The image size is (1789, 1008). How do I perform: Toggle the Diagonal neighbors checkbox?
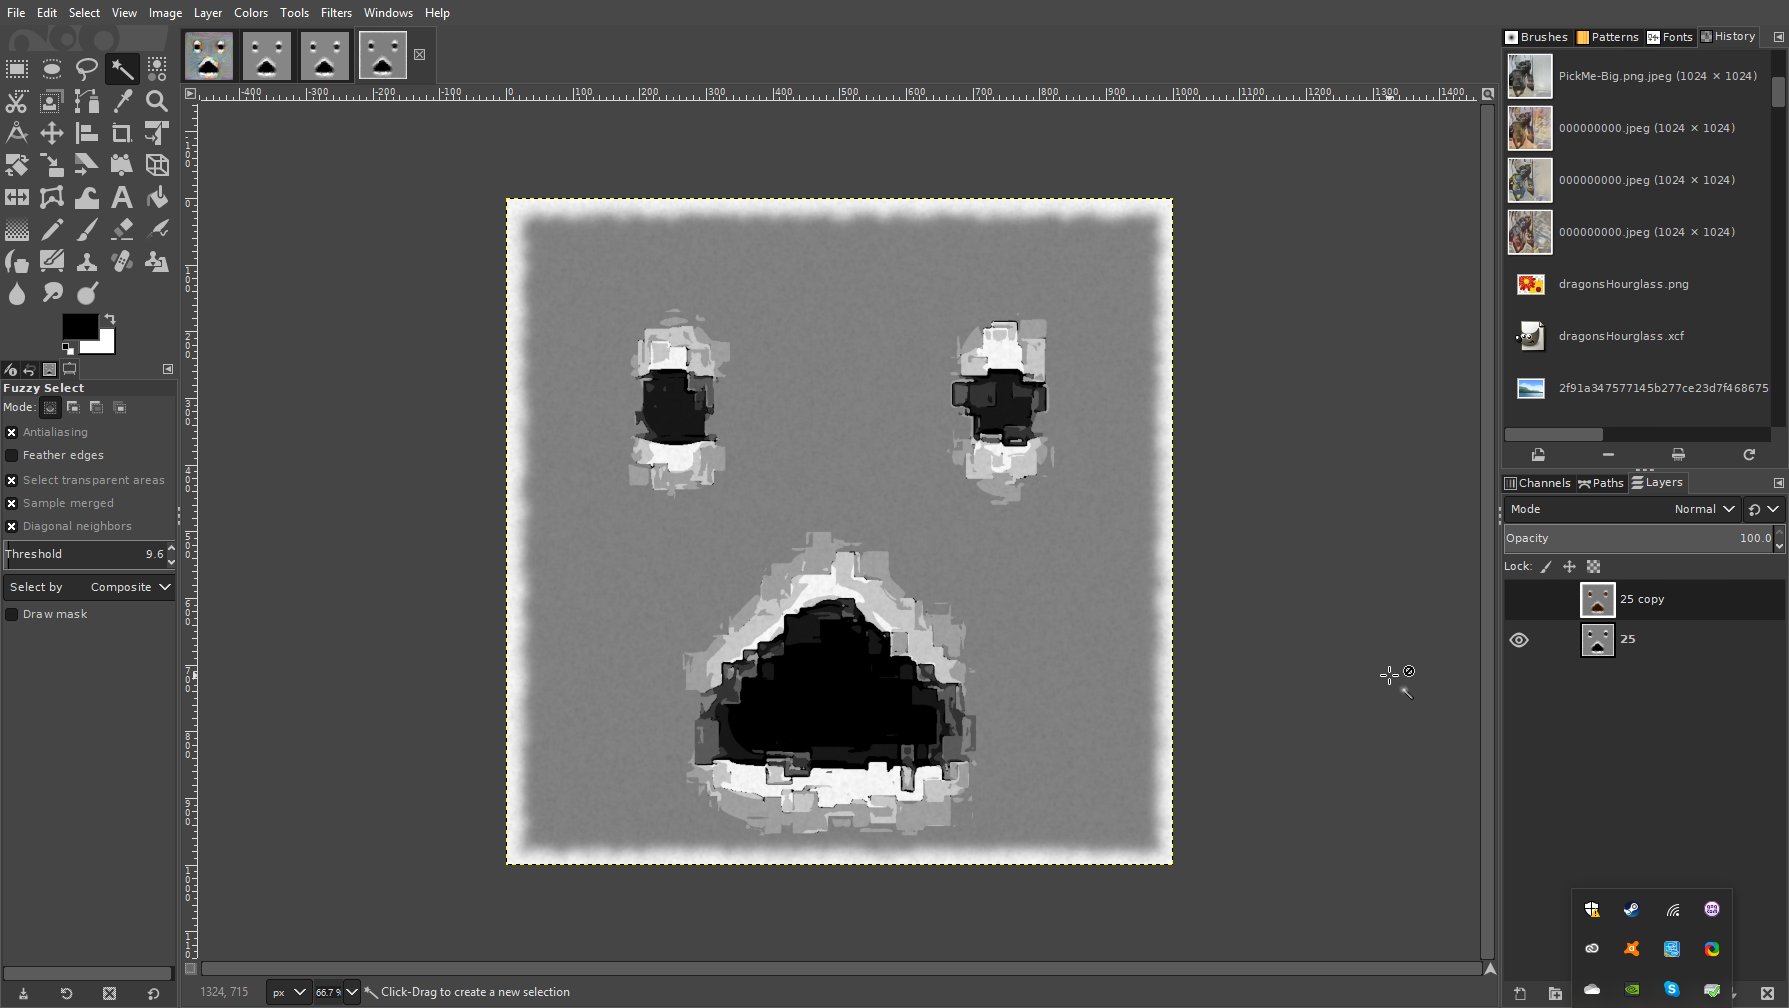click(x=11, y=526)
